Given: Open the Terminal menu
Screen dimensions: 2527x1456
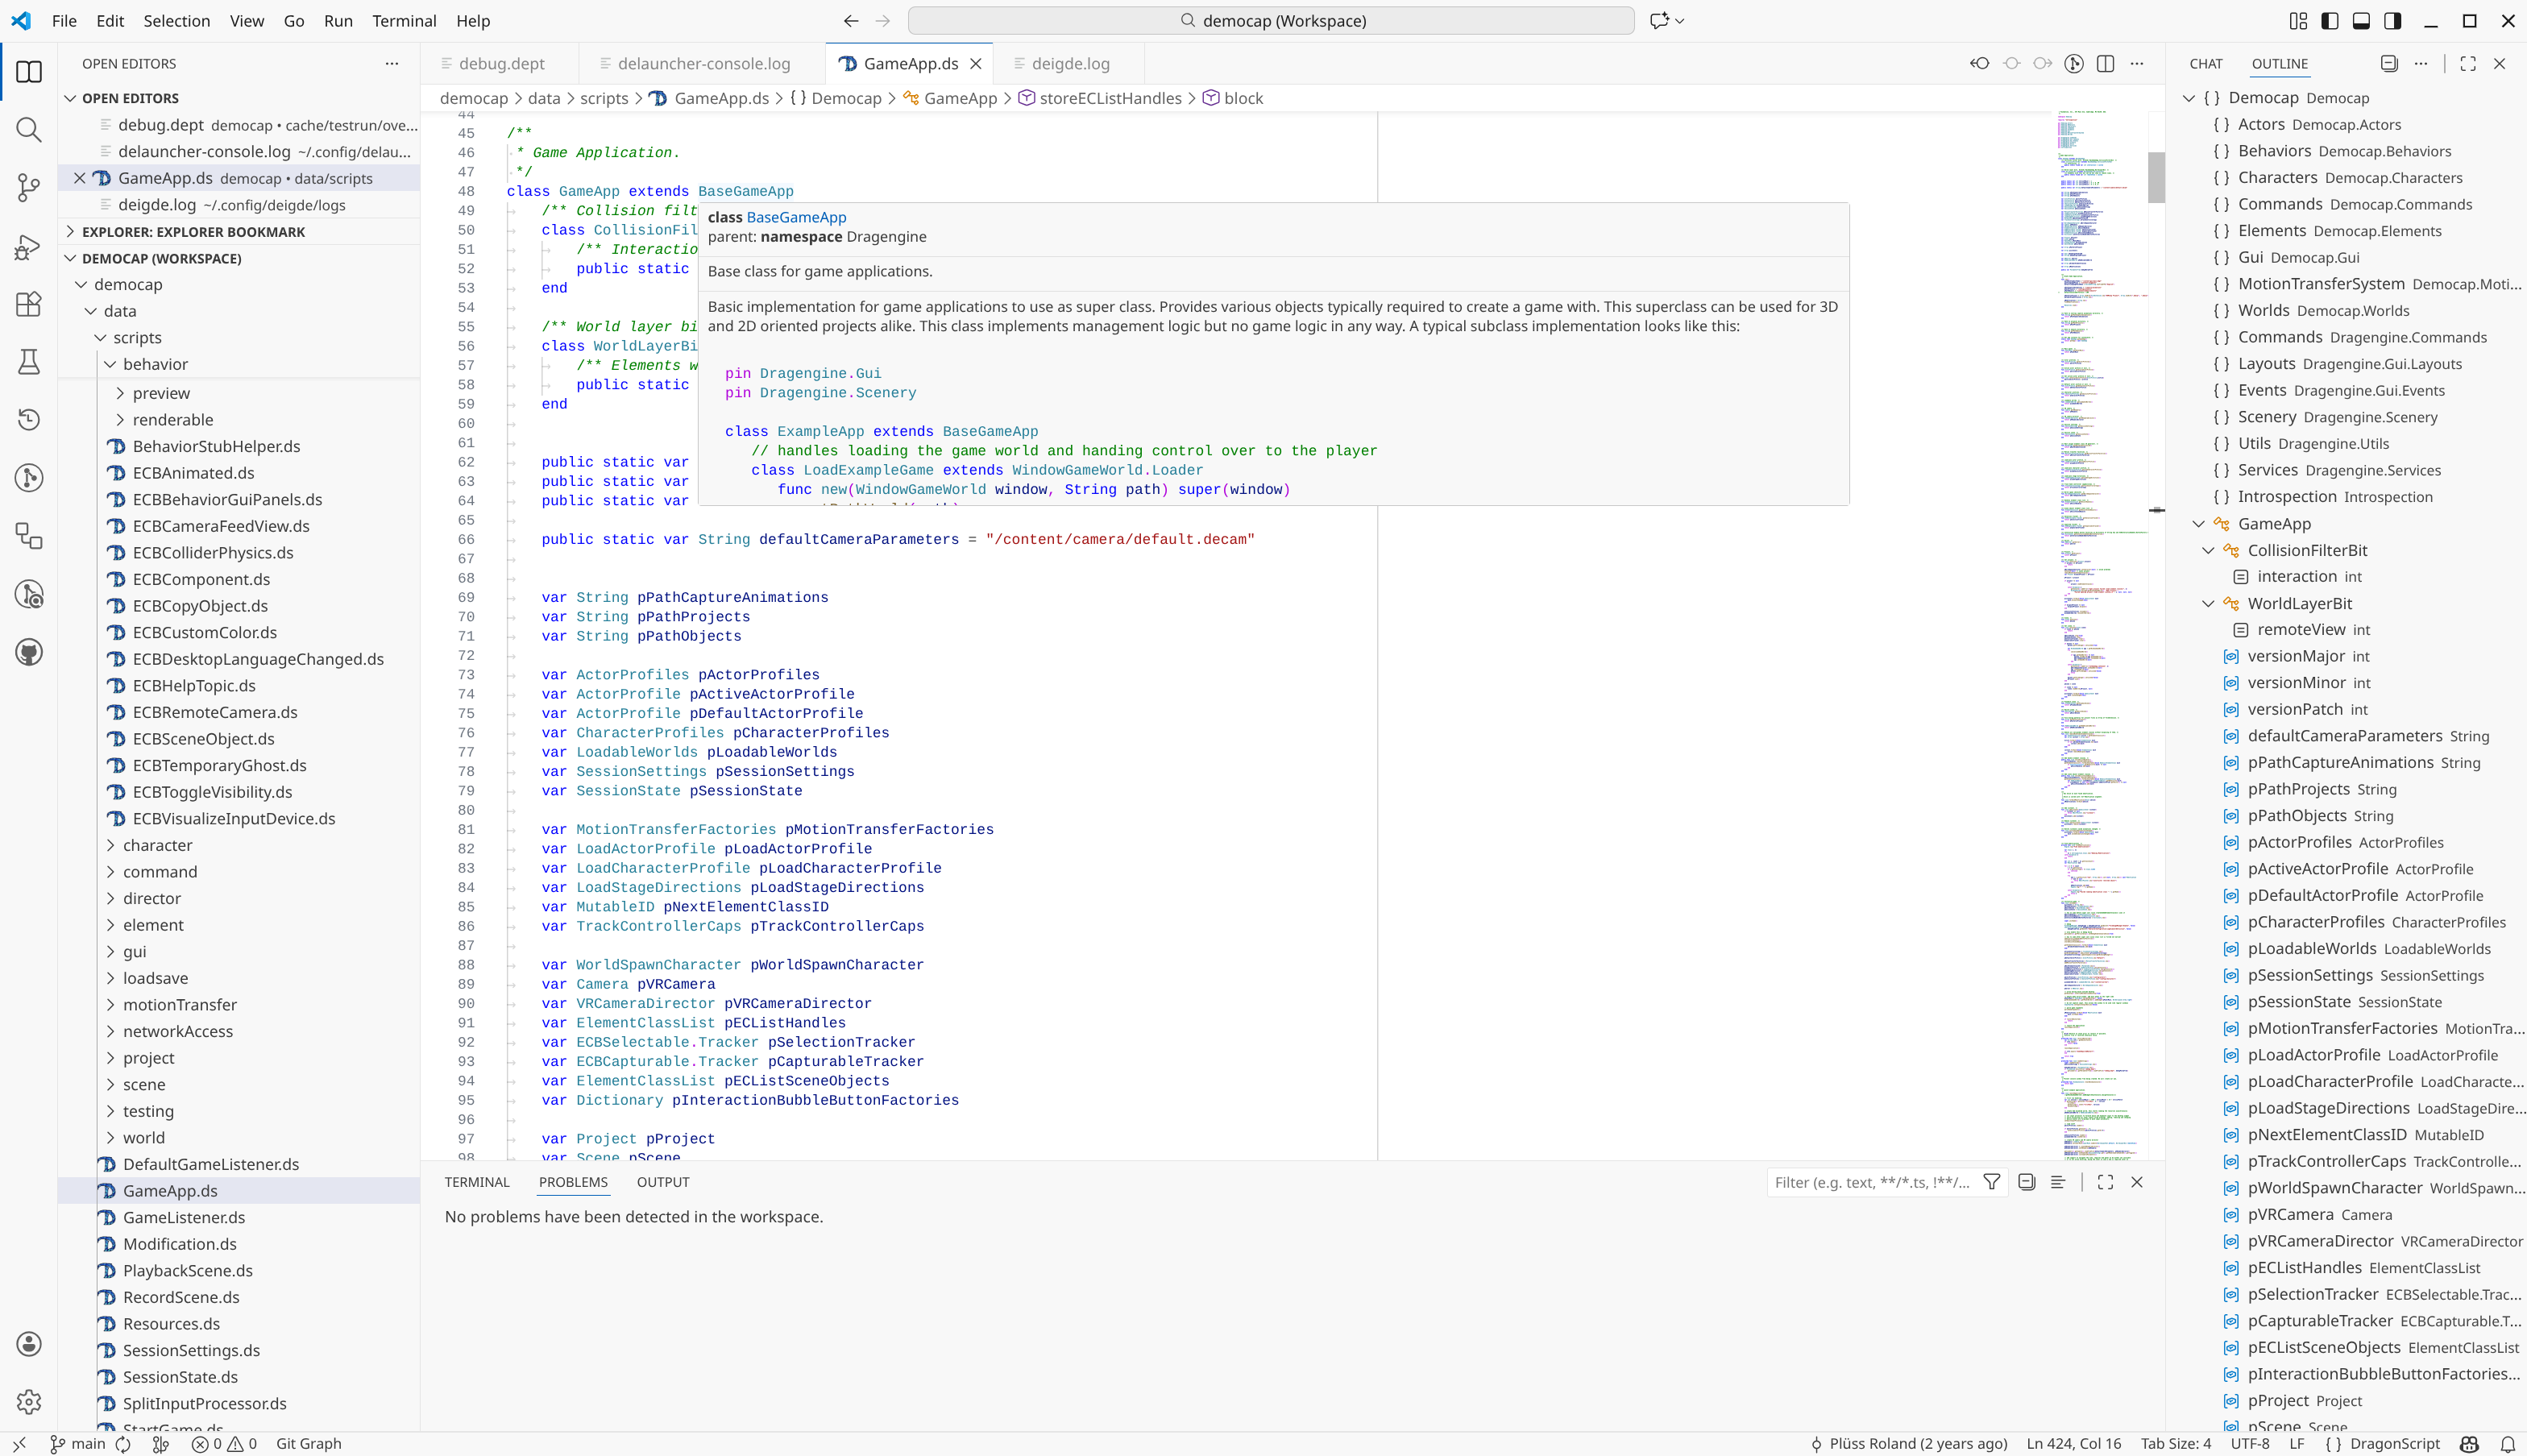Looking at the screenshot, I should (404, 21).
